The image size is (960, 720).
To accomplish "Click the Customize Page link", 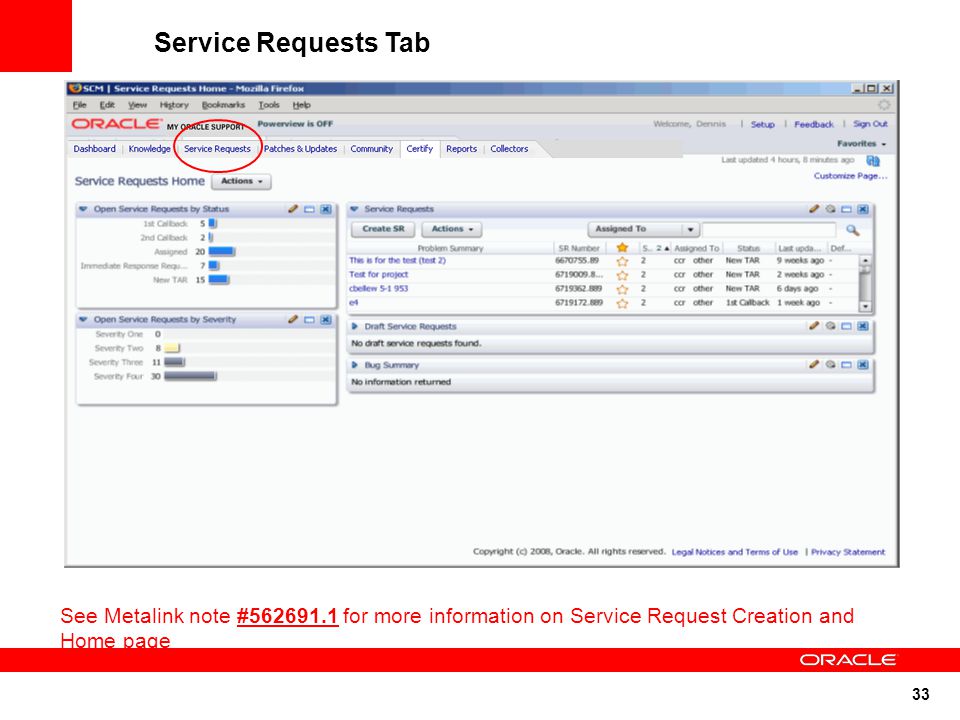I will coord(850,176).
